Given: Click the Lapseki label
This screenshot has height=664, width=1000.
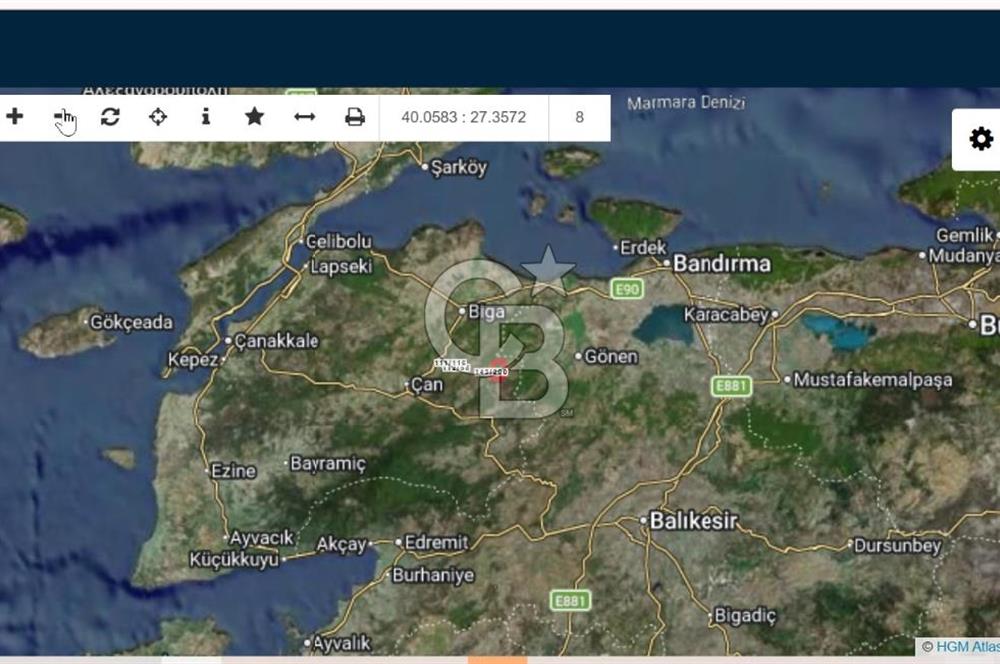Looking at the screenshot, I should click(341, 266).
